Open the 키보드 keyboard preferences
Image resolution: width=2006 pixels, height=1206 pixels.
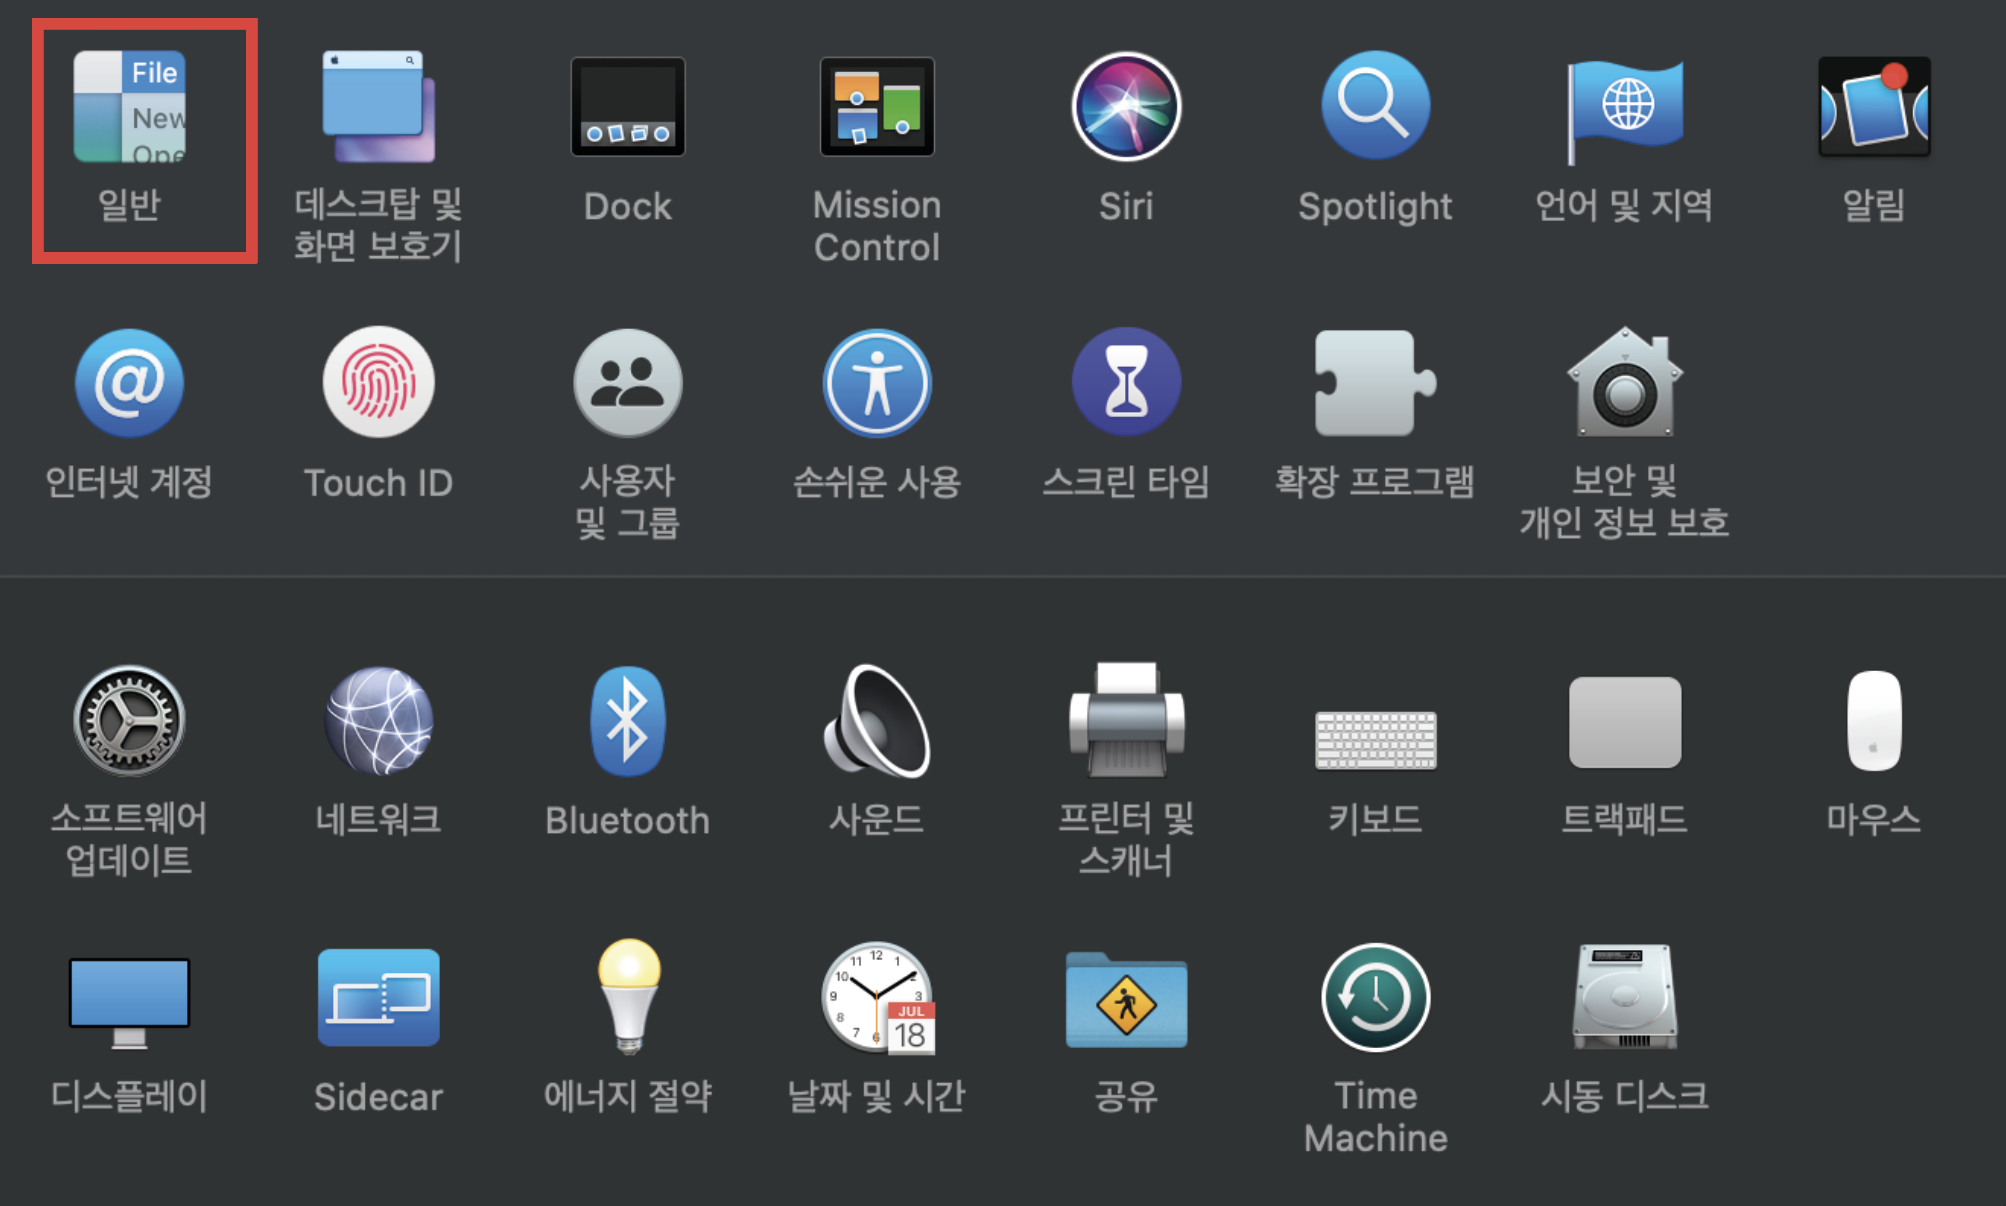(x=1375, y=740)
